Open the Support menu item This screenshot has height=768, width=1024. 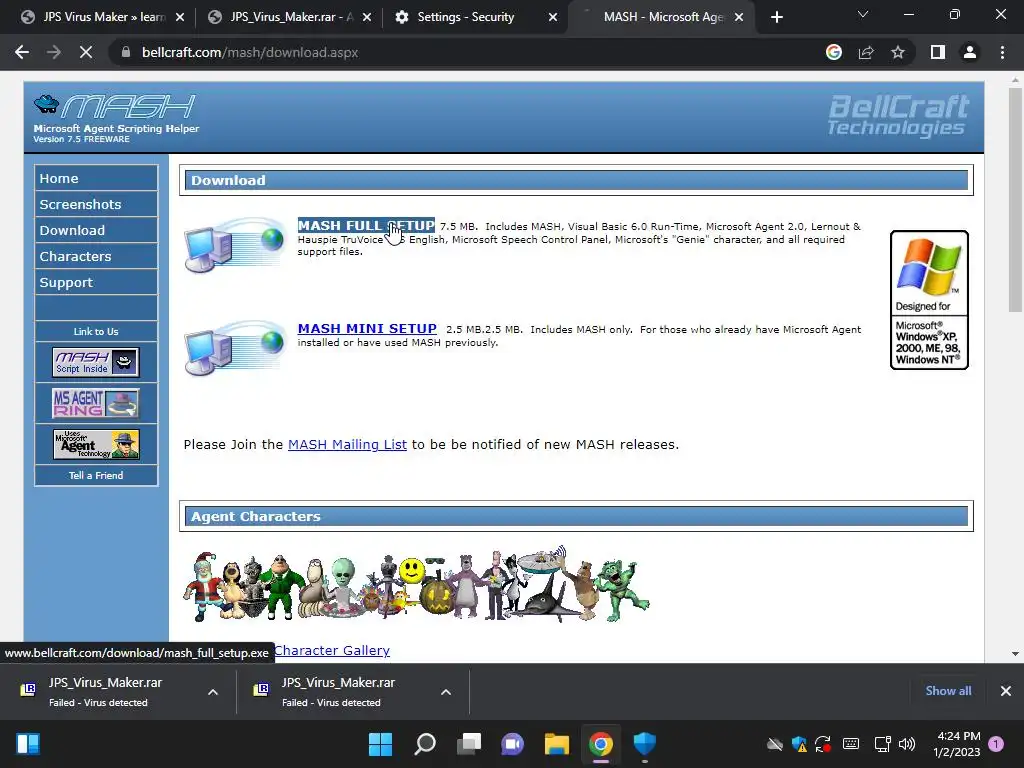[x=96, y=283]
